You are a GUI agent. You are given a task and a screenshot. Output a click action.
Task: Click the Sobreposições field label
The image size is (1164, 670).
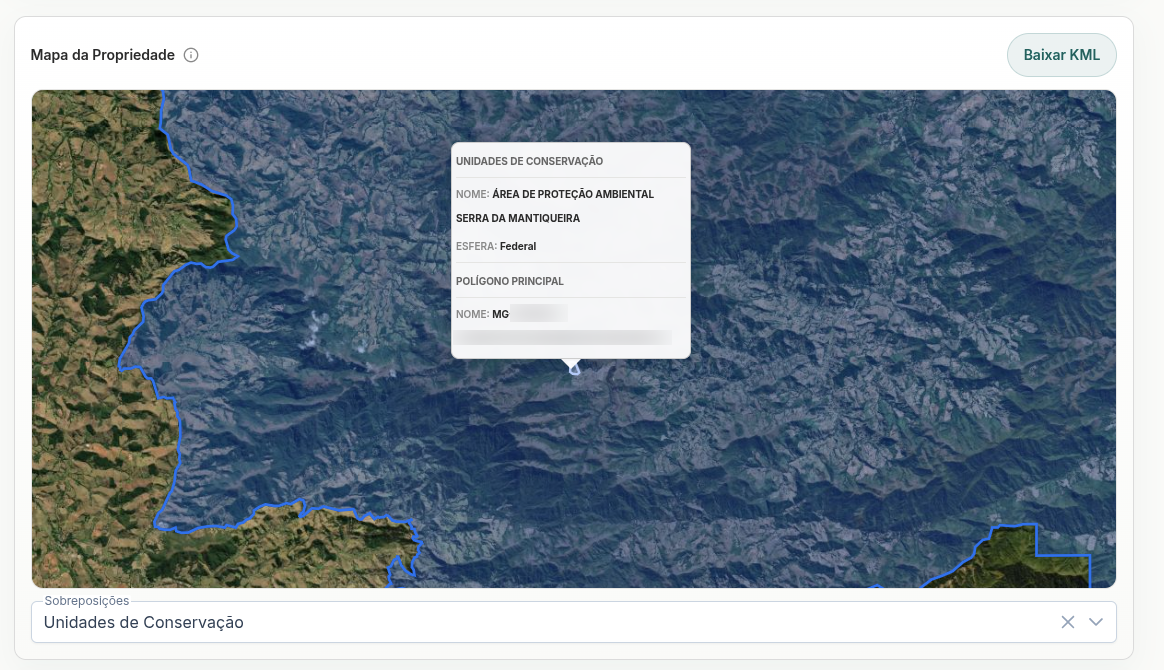tap(86, 600)
